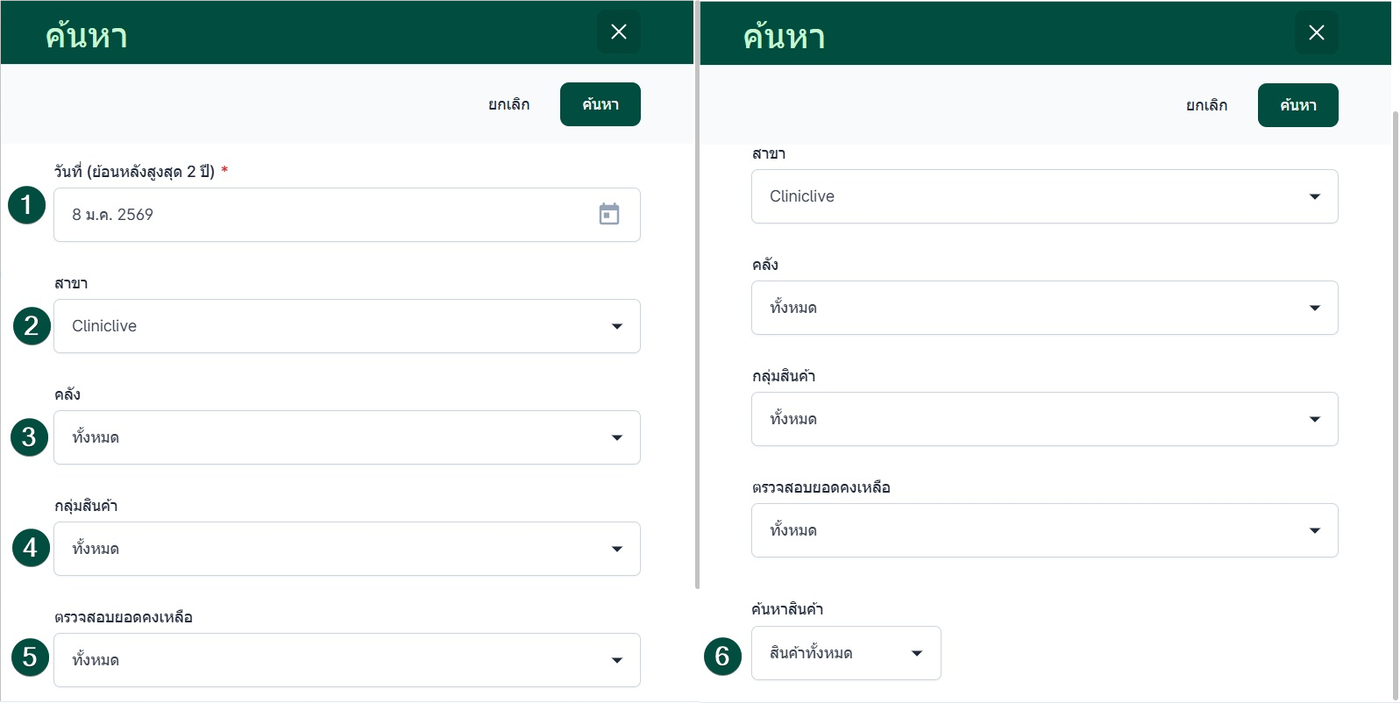
Task: Expand the กลุ่มสินค้า dropdown in right panel
Action: point(1045,419)
